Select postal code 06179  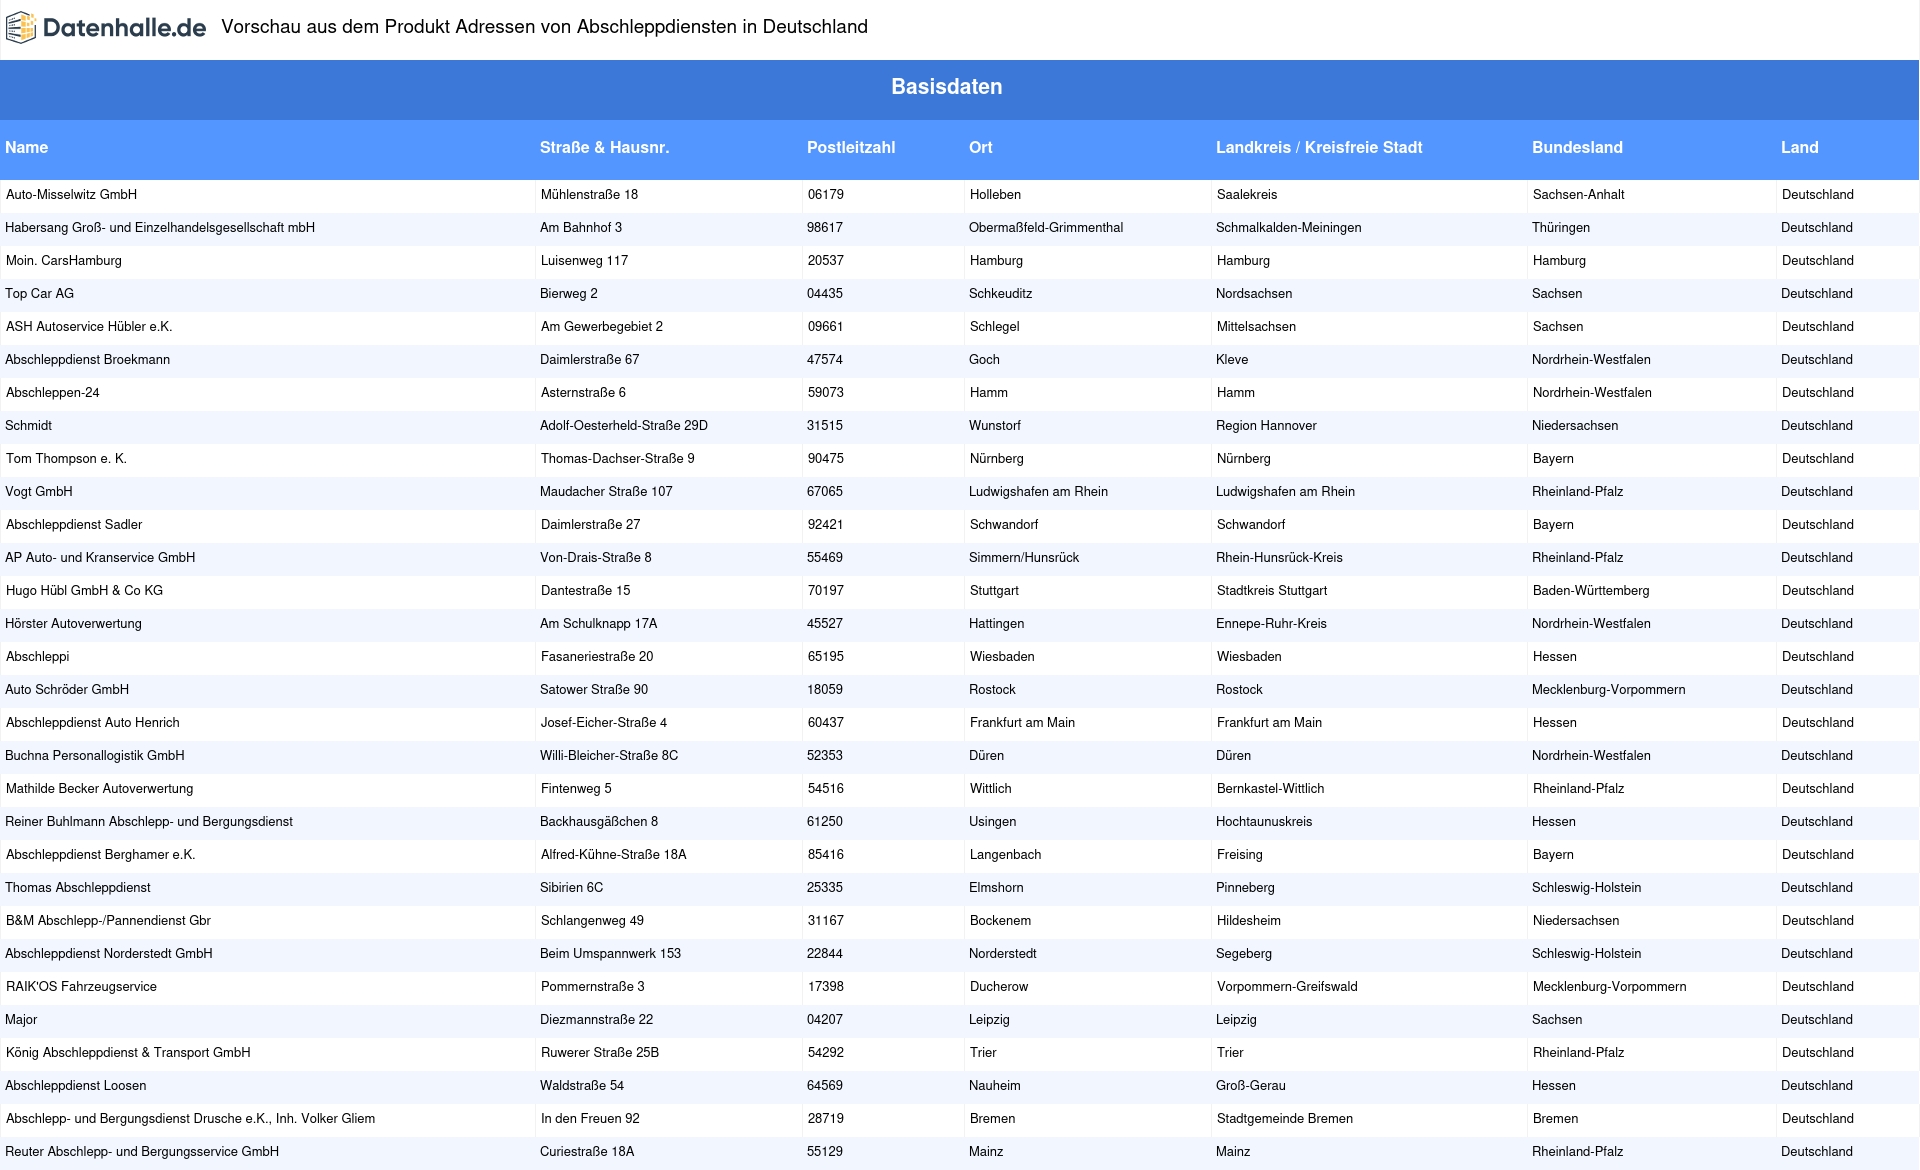point(826,195)
